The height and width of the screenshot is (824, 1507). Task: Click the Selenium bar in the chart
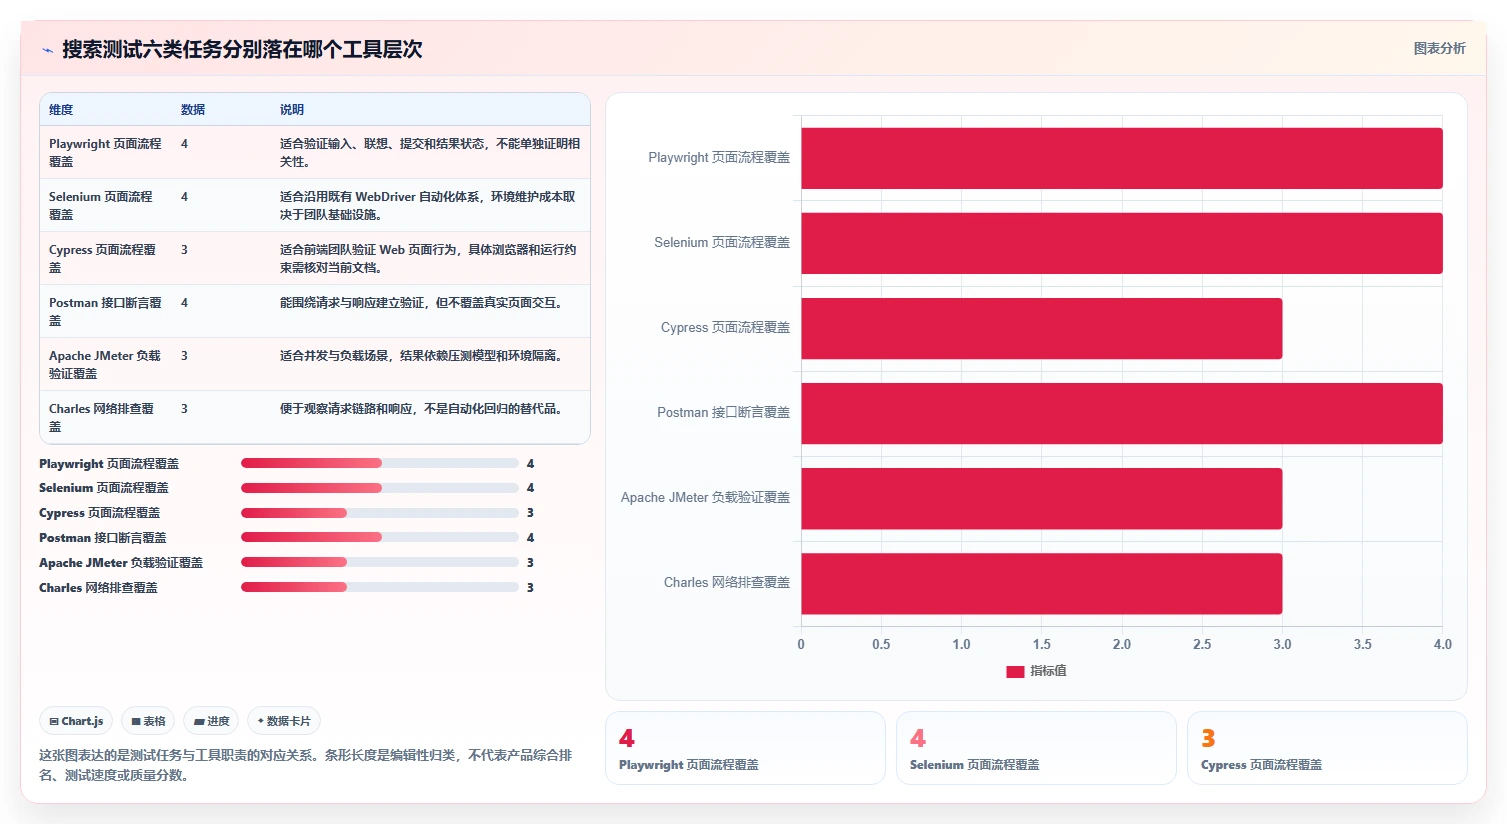(1122, 243)
